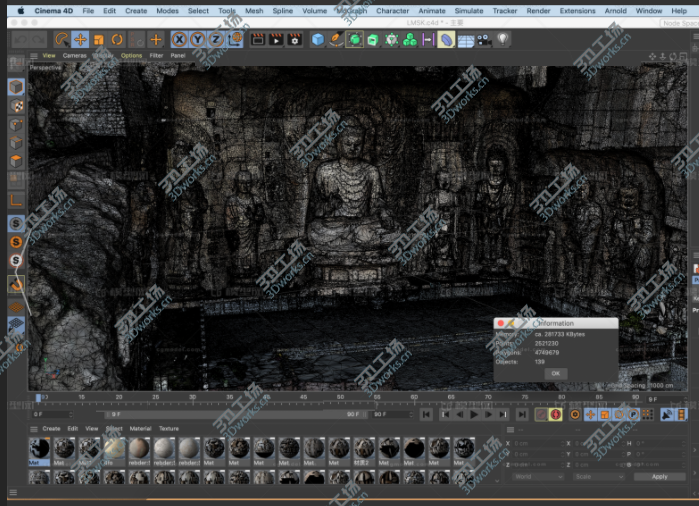Click the Floor environment icon

[x=465, y=41]
